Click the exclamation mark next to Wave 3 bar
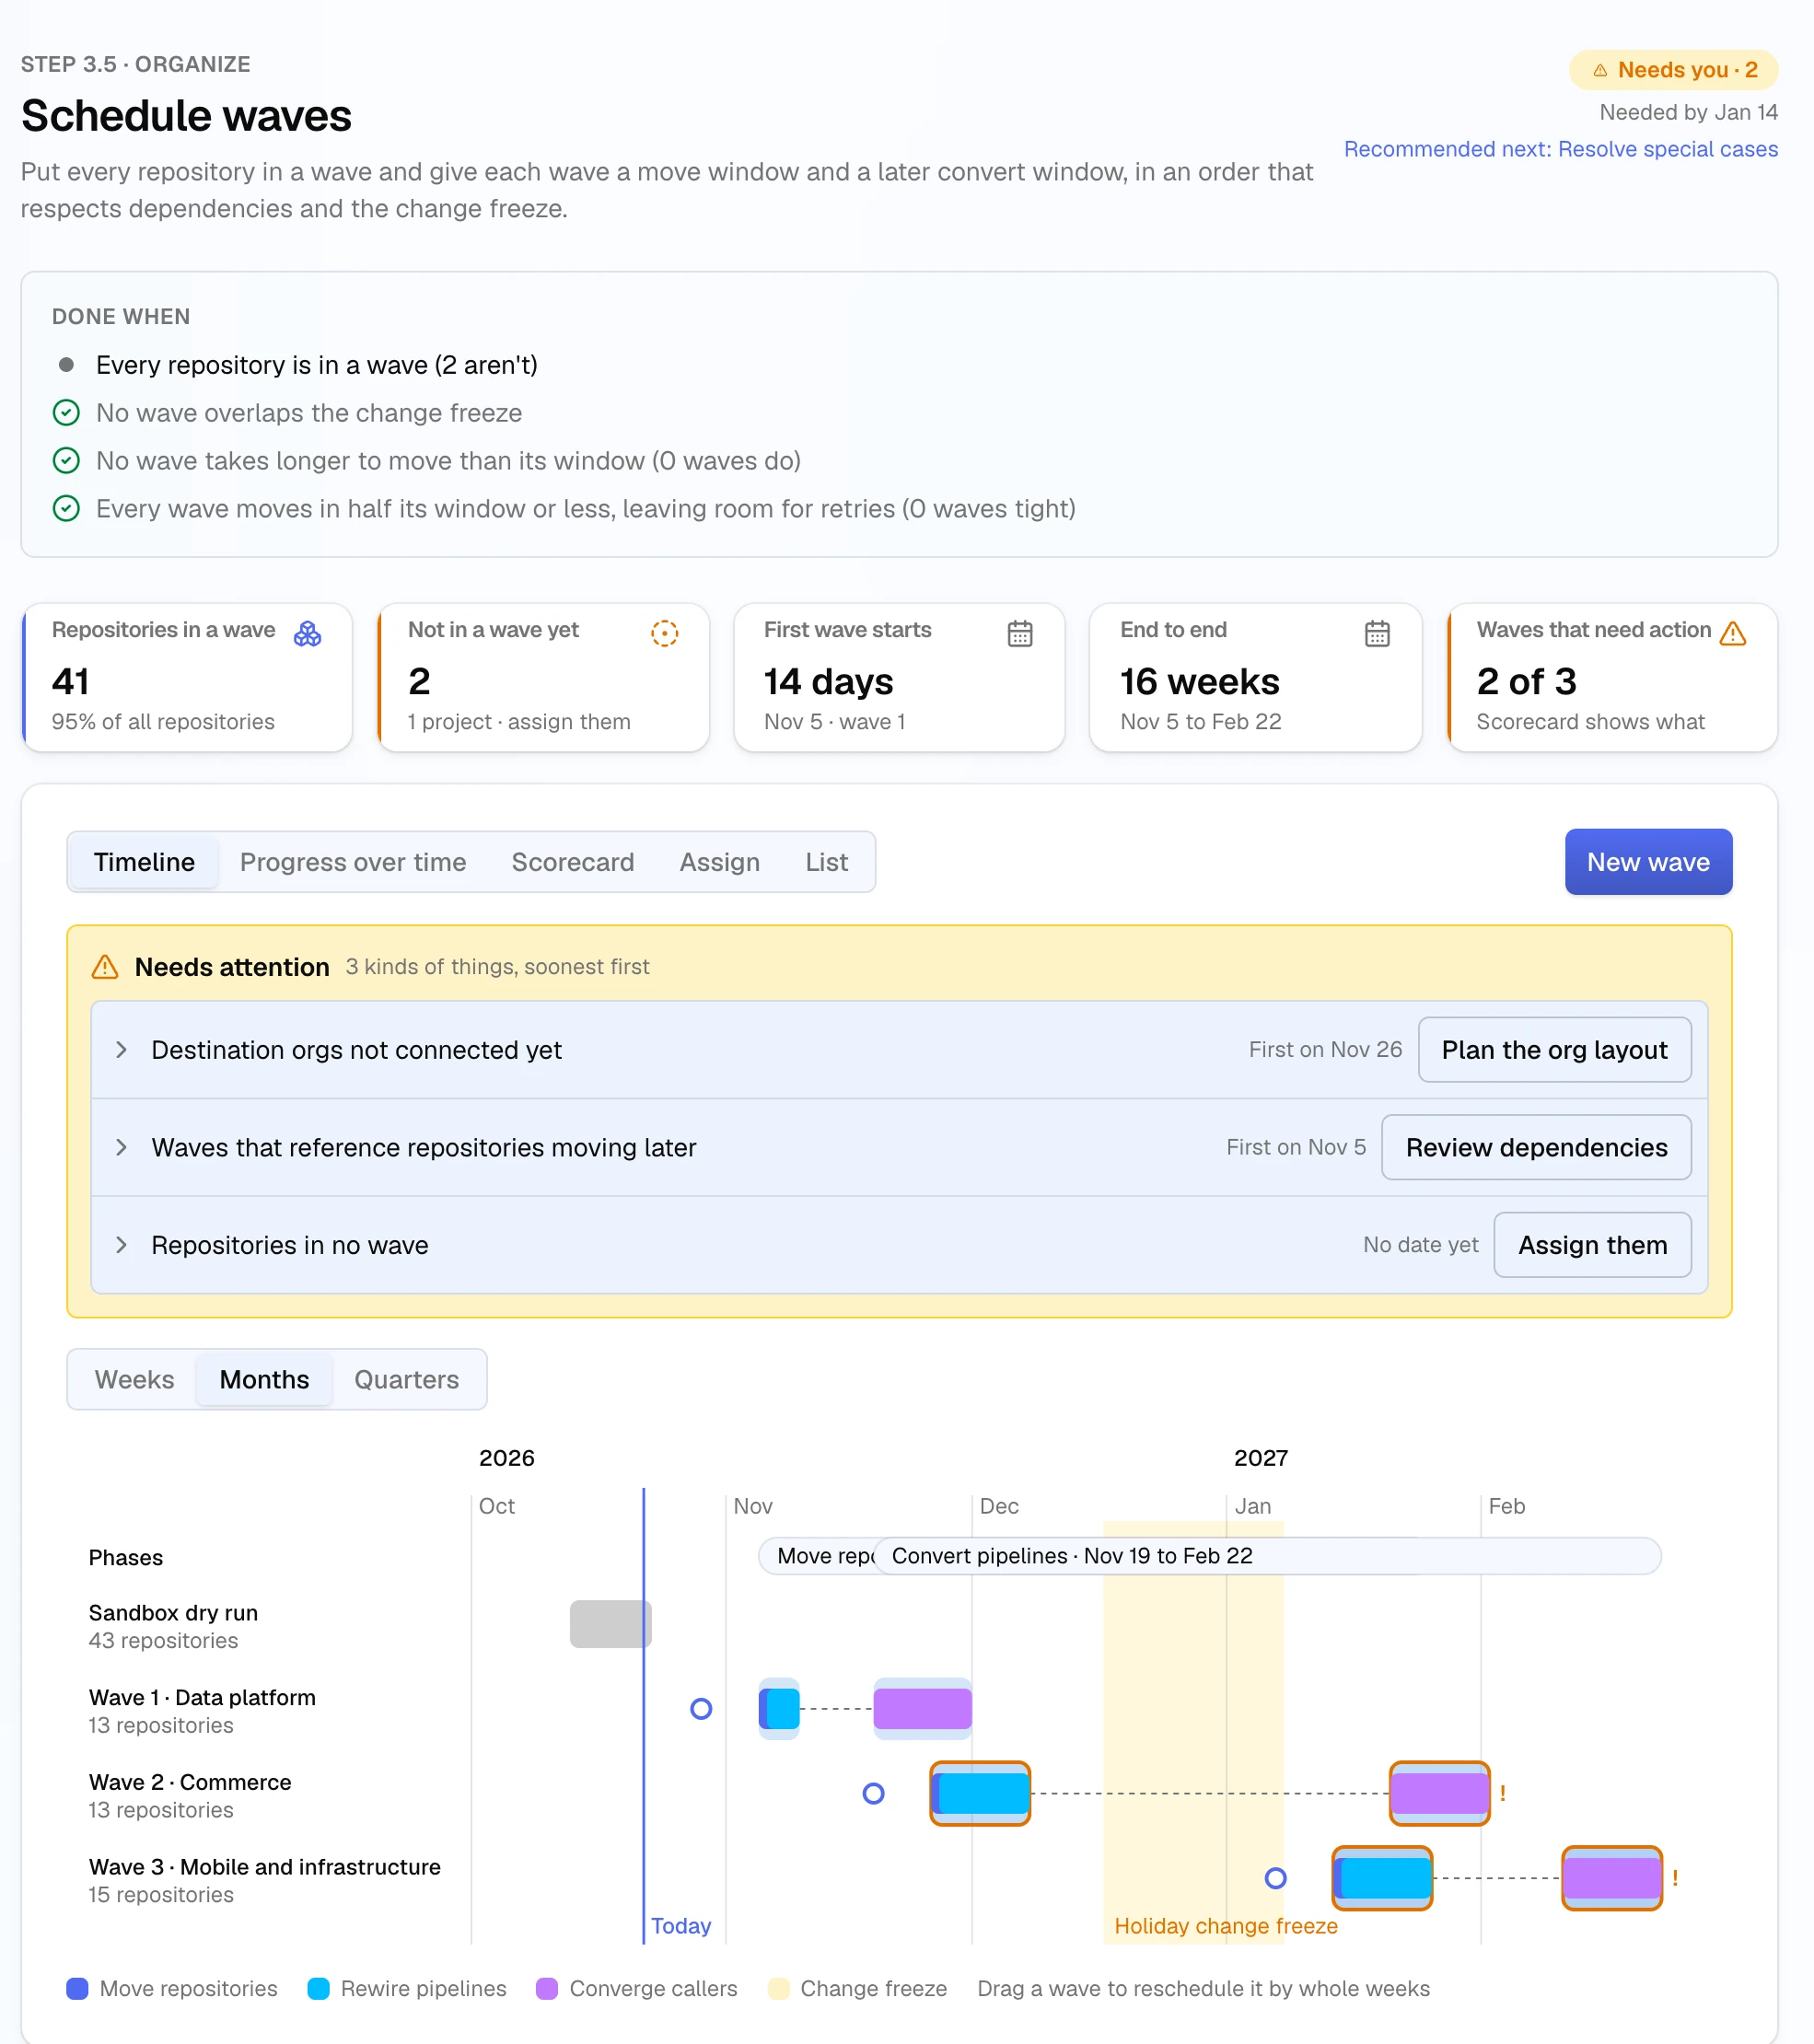1814x2044 pixels. (x=1674, y=1879)
